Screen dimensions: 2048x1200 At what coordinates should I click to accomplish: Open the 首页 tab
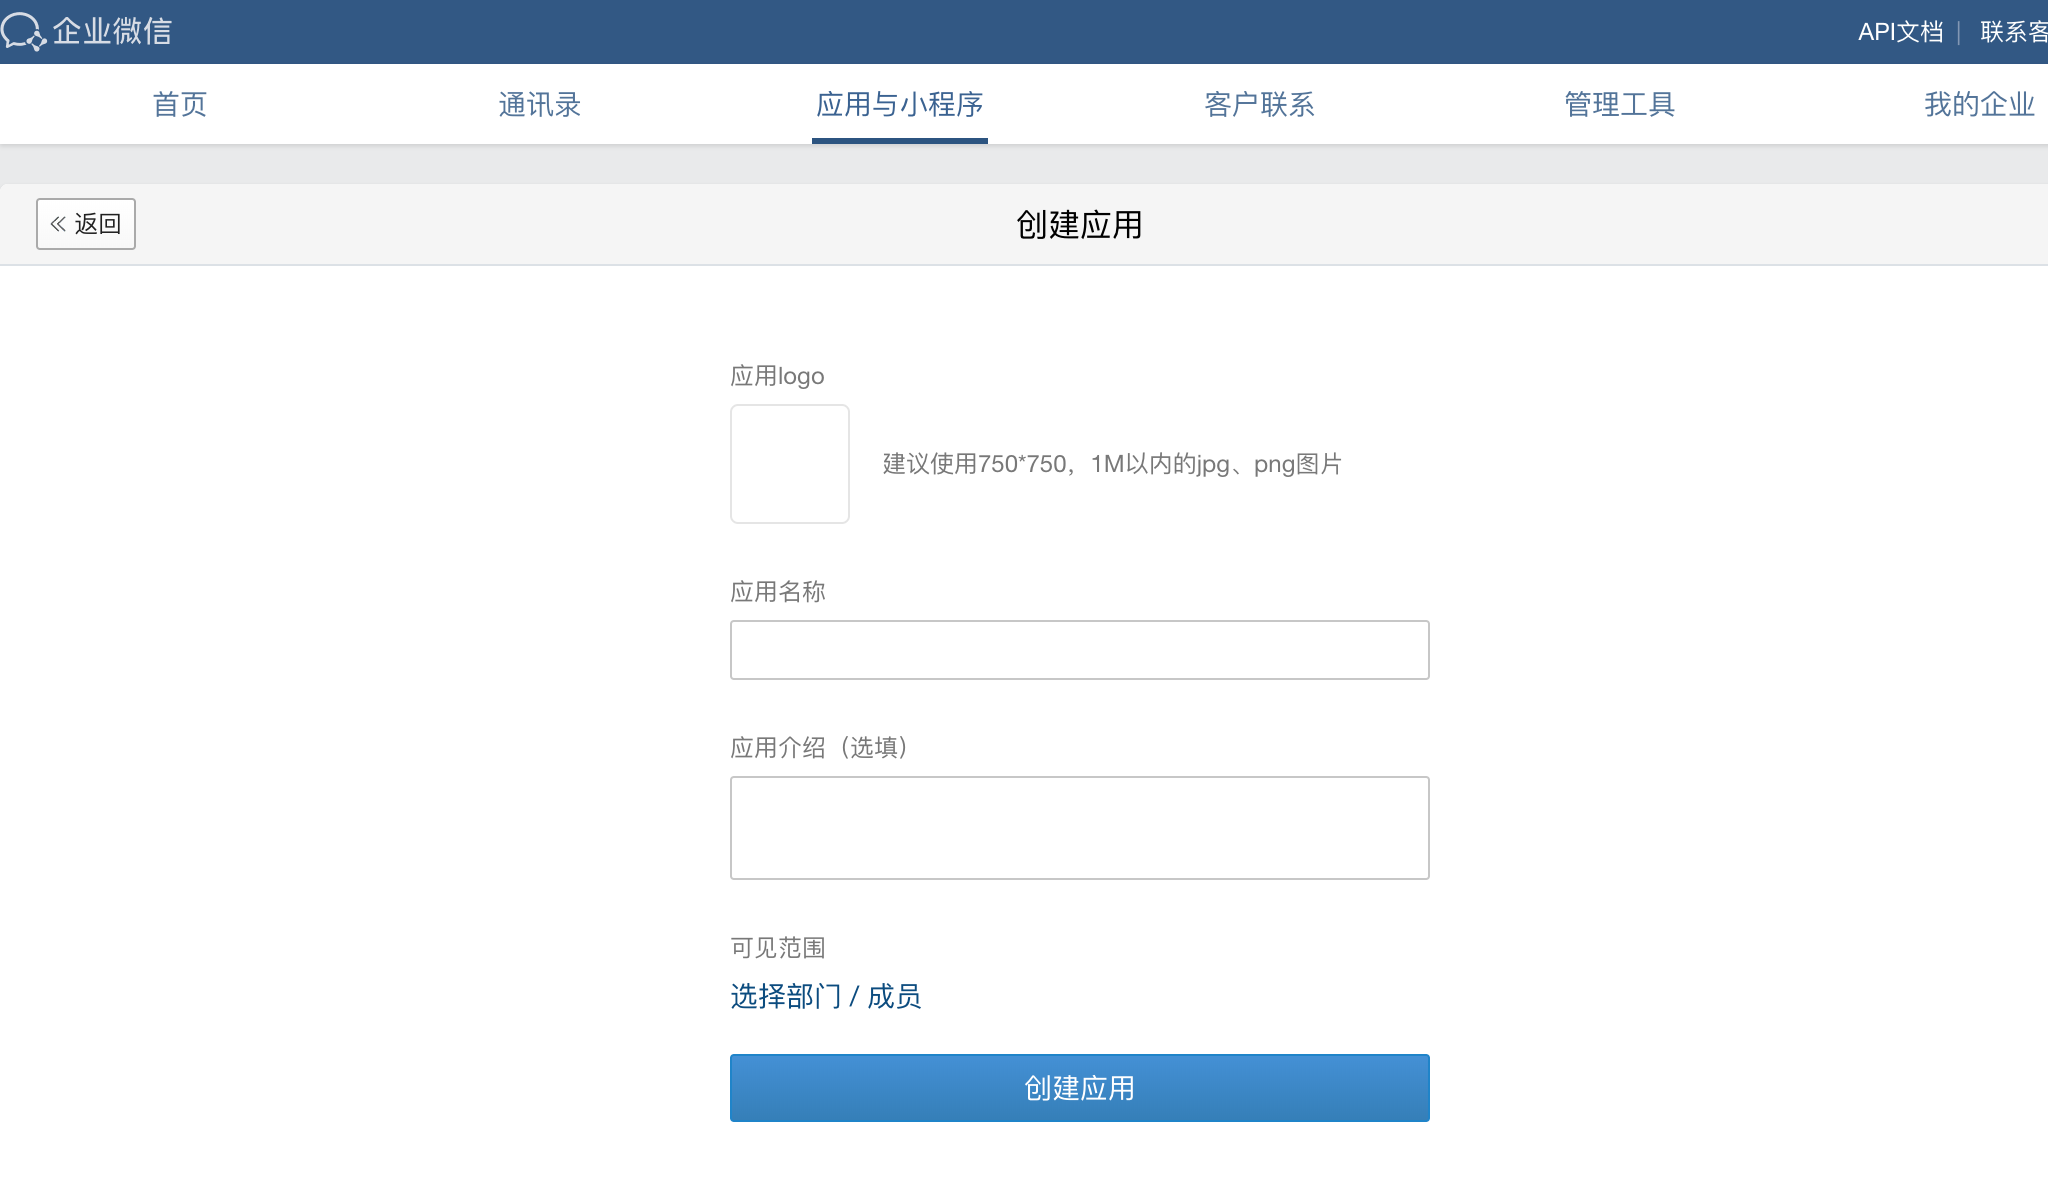(180, 104)
